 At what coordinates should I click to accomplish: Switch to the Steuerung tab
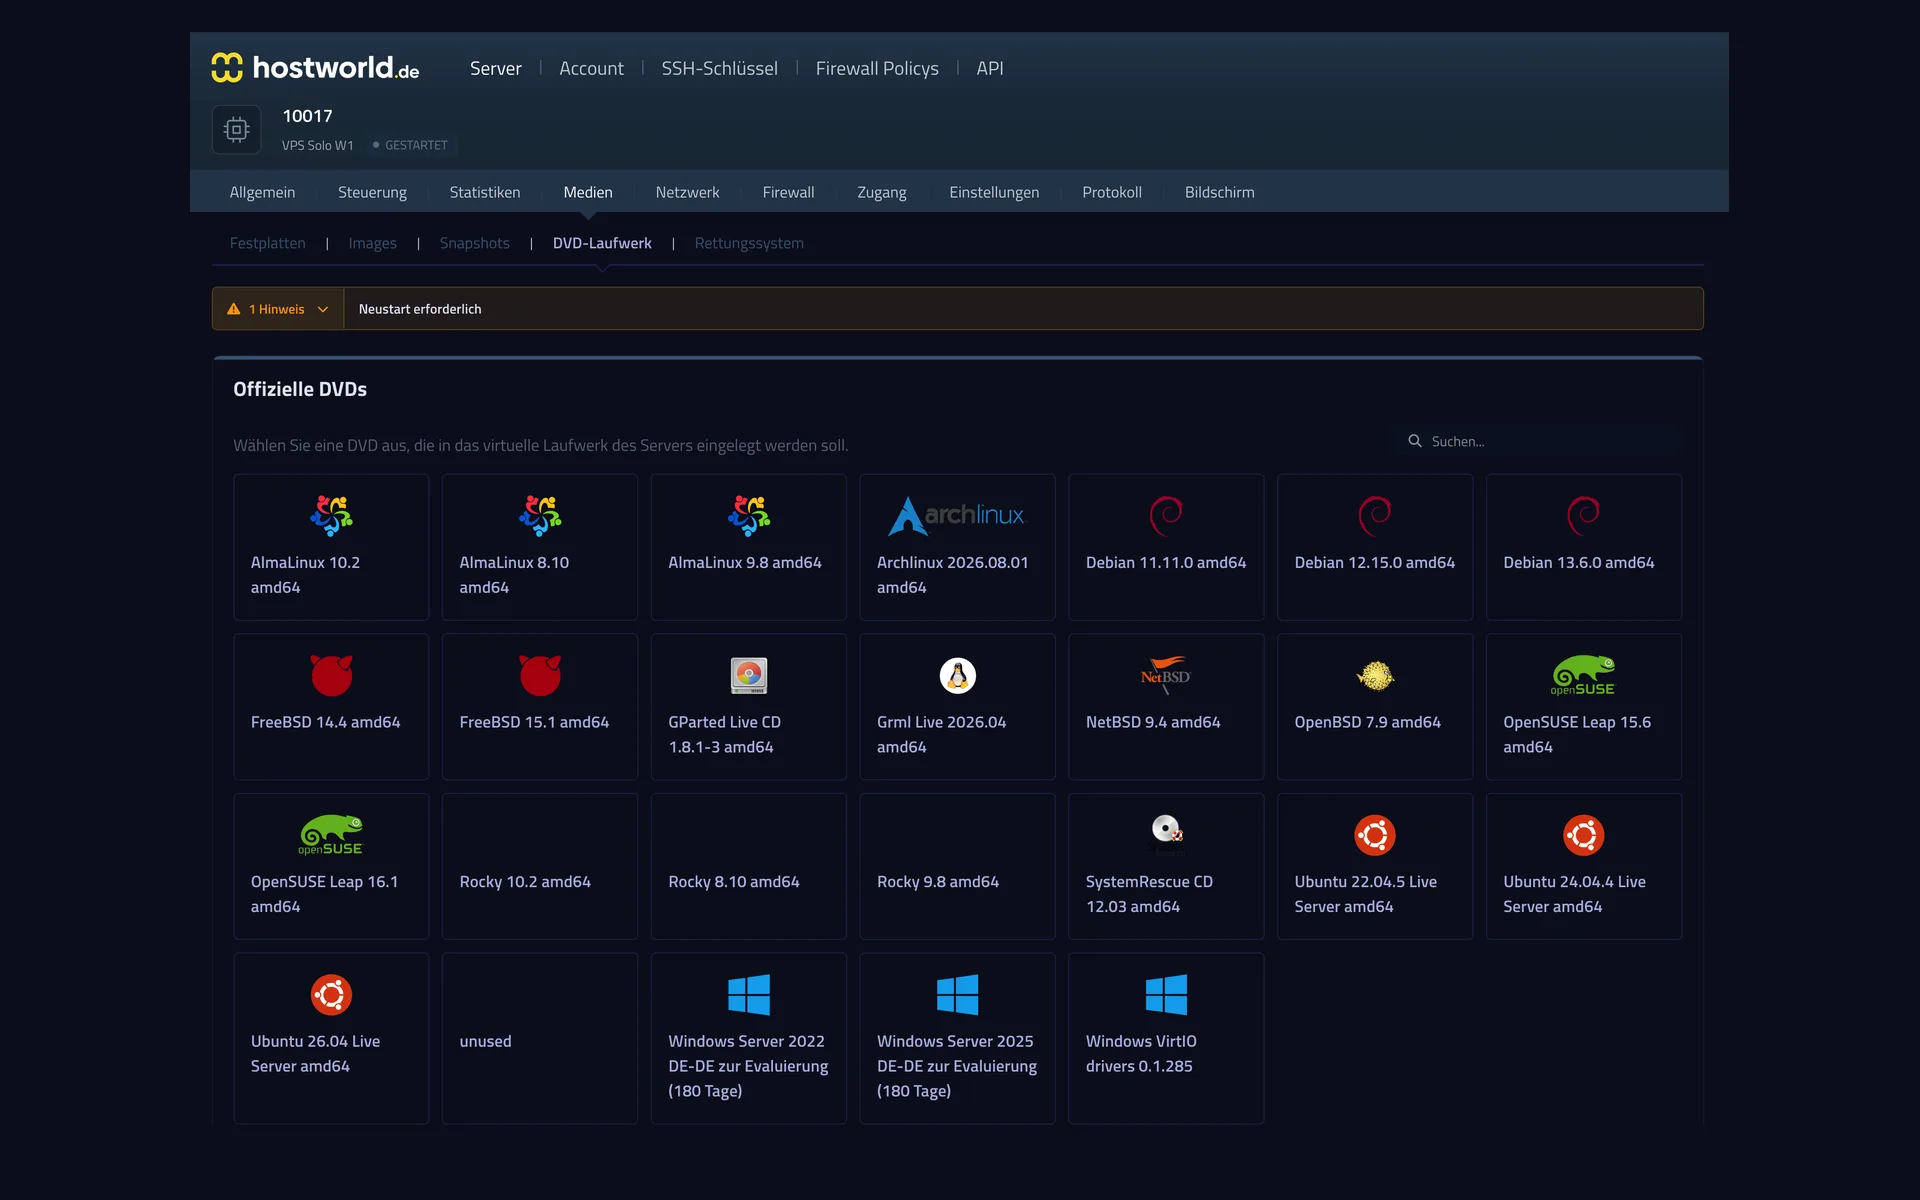click(x=372, y=192)
